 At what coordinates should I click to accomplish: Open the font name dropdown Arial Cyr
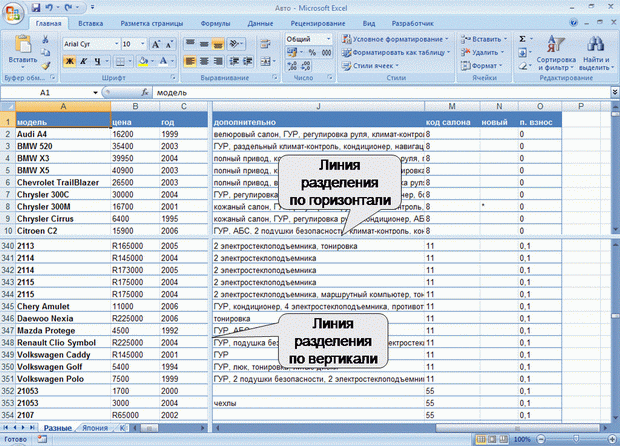click(x=116, y=44)
